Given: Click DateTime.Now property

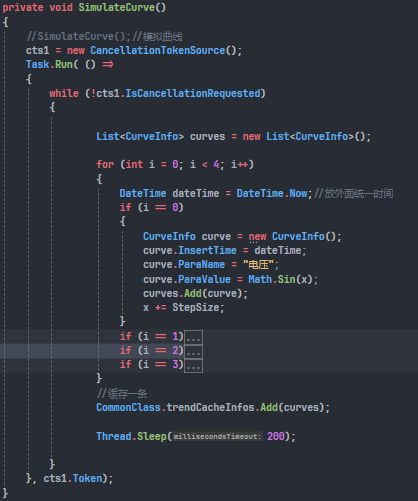Looking at the screenshot, I should click(x=272, y=193).
